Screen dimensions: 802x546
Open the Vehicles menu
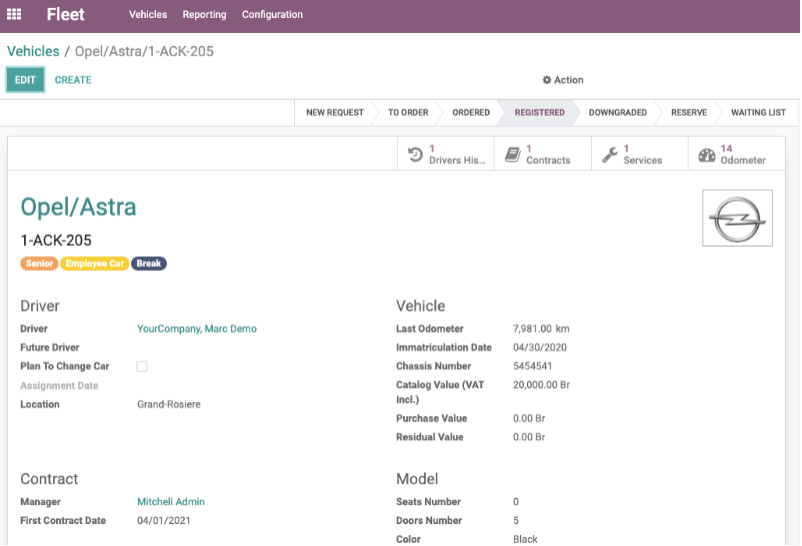click(x=148, y=14)
